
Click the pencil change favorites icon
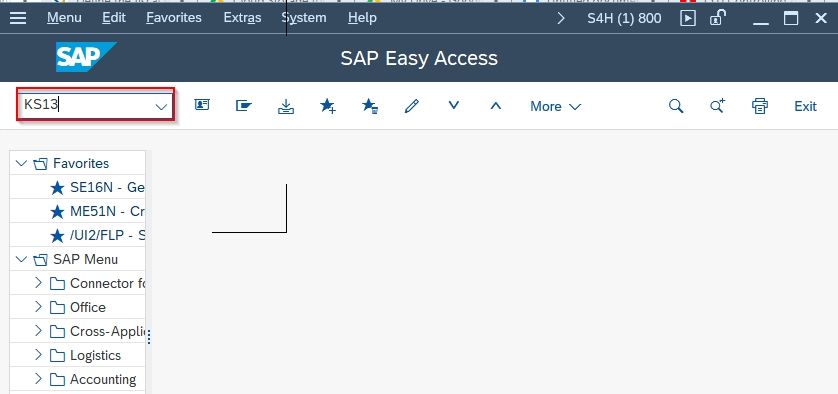coord(412,105)
